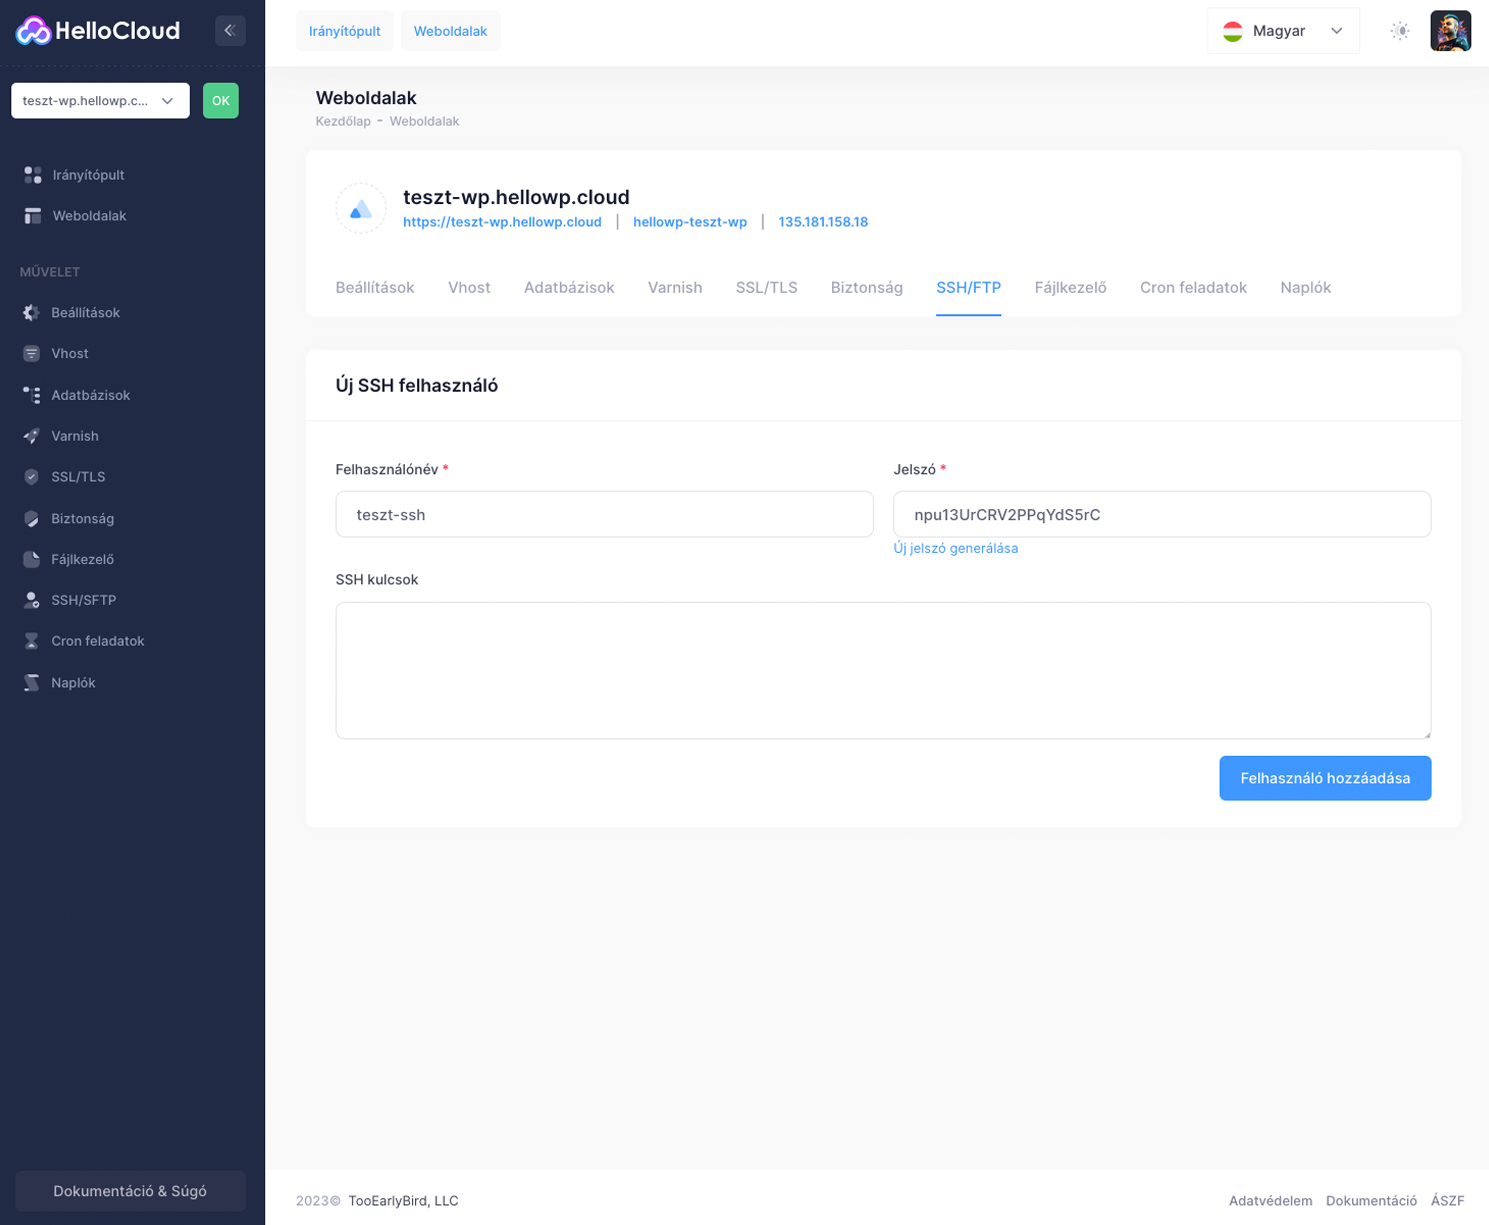Switch to the Fájlkezelő tab
Screen dimensions: 1489x1225
(x=1071, y=288)
